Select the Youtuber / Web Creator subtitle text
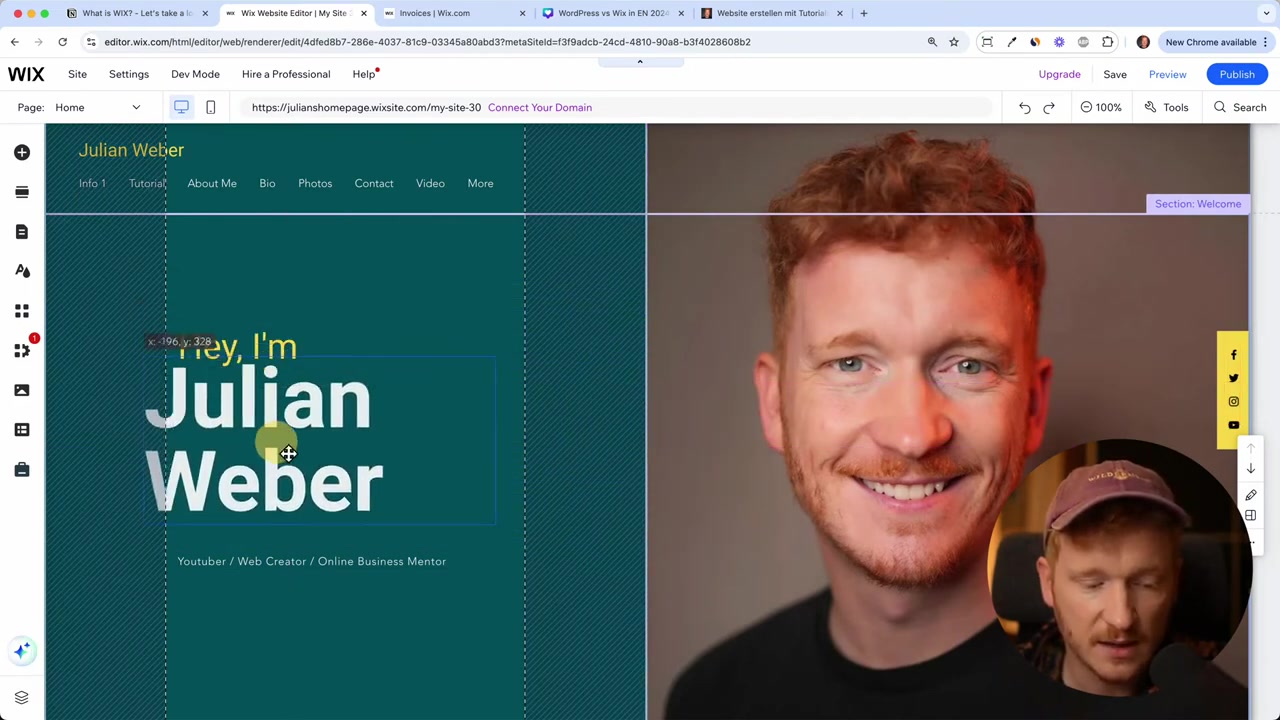 click(312, 561)
